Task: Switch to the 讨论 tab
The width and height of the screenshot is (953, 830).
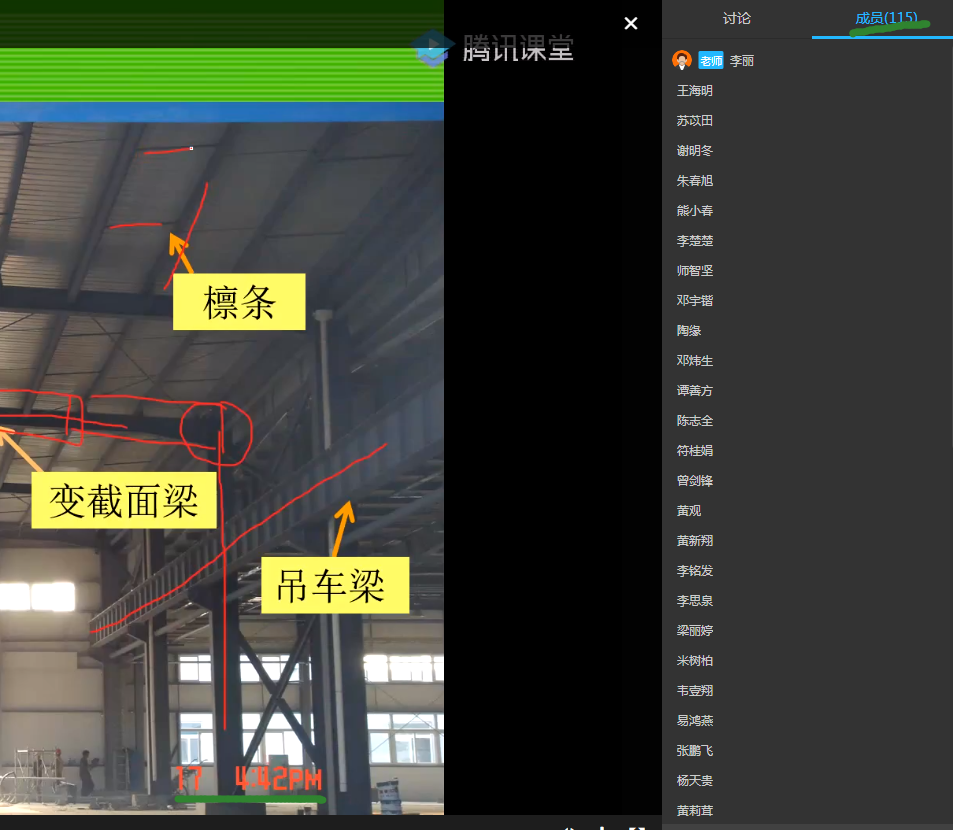Action: tap(737, 19)
